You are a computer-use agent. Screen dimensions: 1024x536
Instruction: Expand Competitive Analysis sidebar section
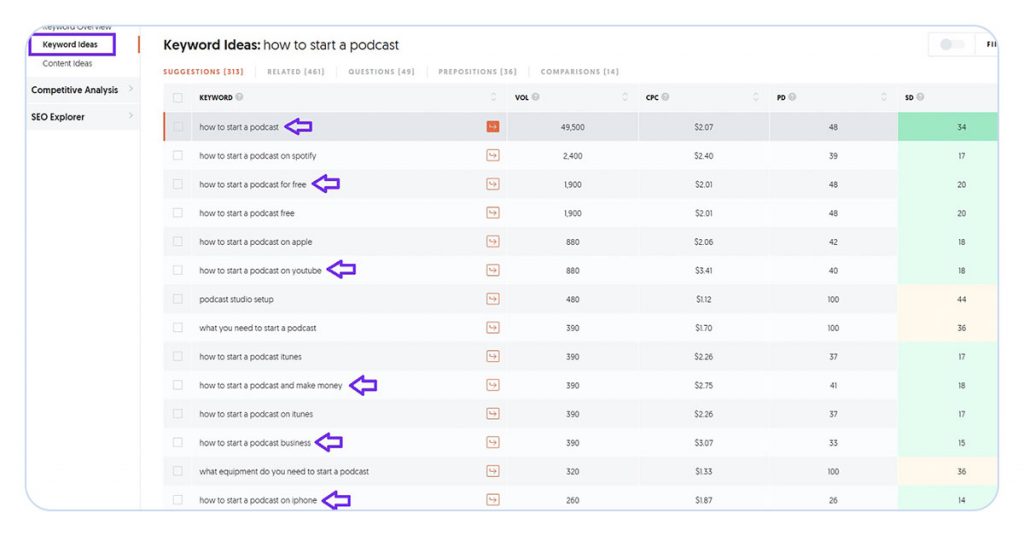pos(83,89)
